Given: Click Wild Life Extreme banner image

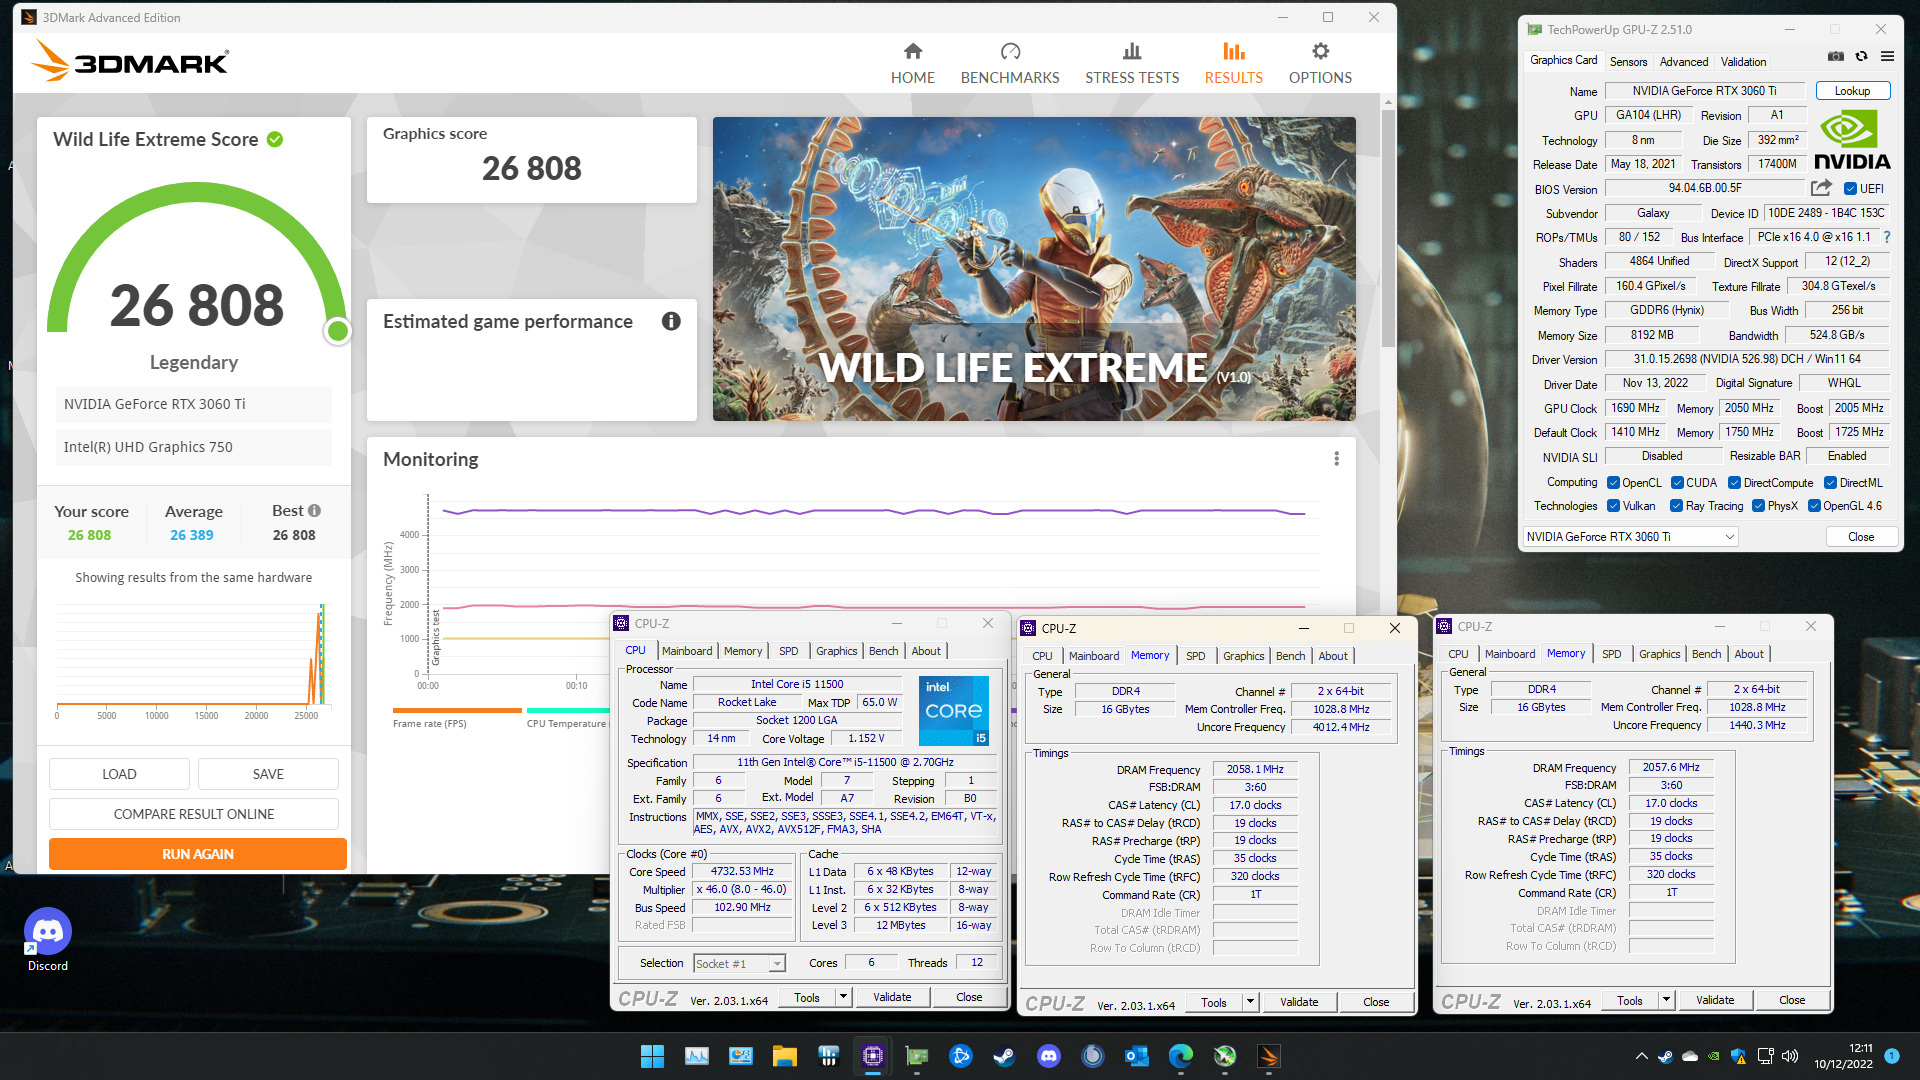Looking at the screenshot, I should [x=1034, y=269].
